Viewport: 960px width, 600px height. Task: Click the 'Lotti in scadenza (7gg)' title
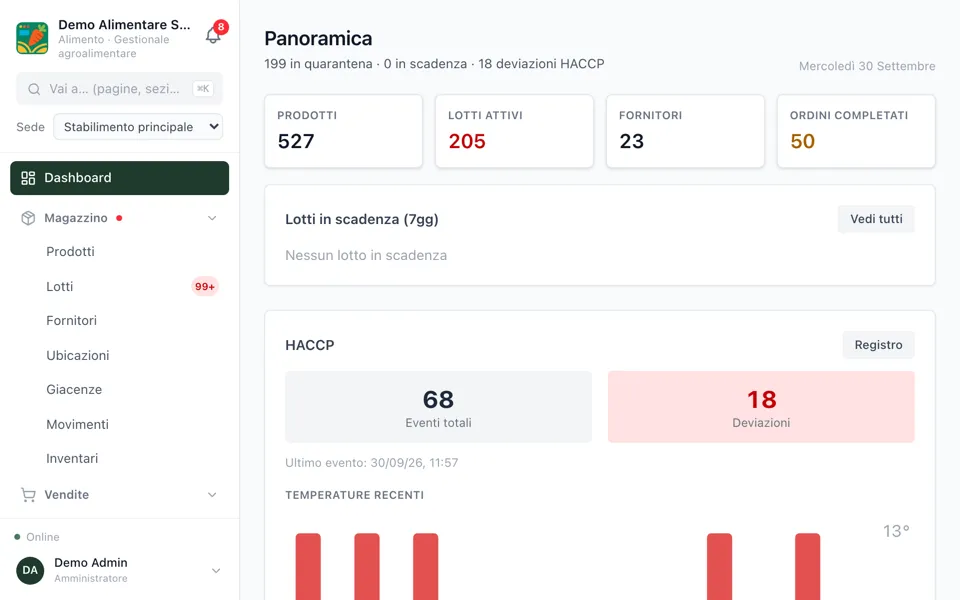[x=362, y=219]
